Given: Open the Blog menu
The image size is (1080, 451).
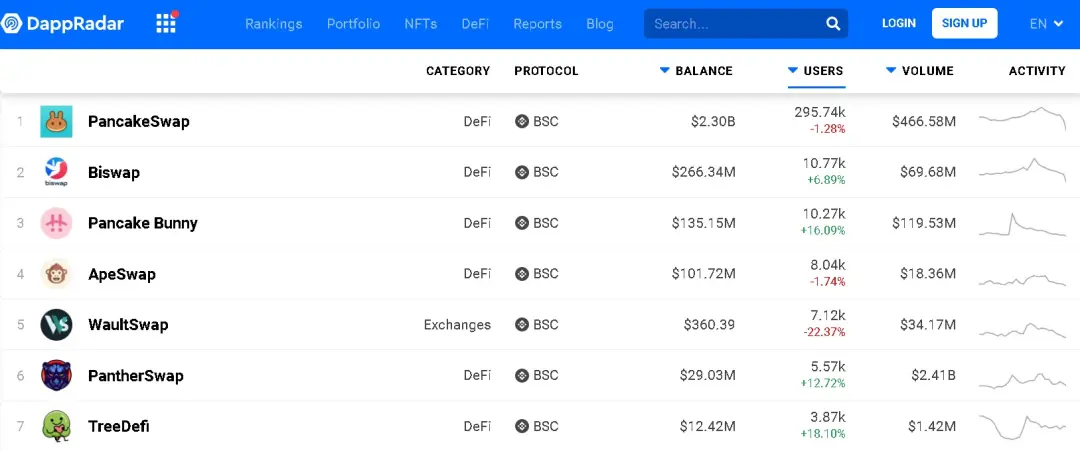Looking at the screenshot, I should [x=600, y=24].
